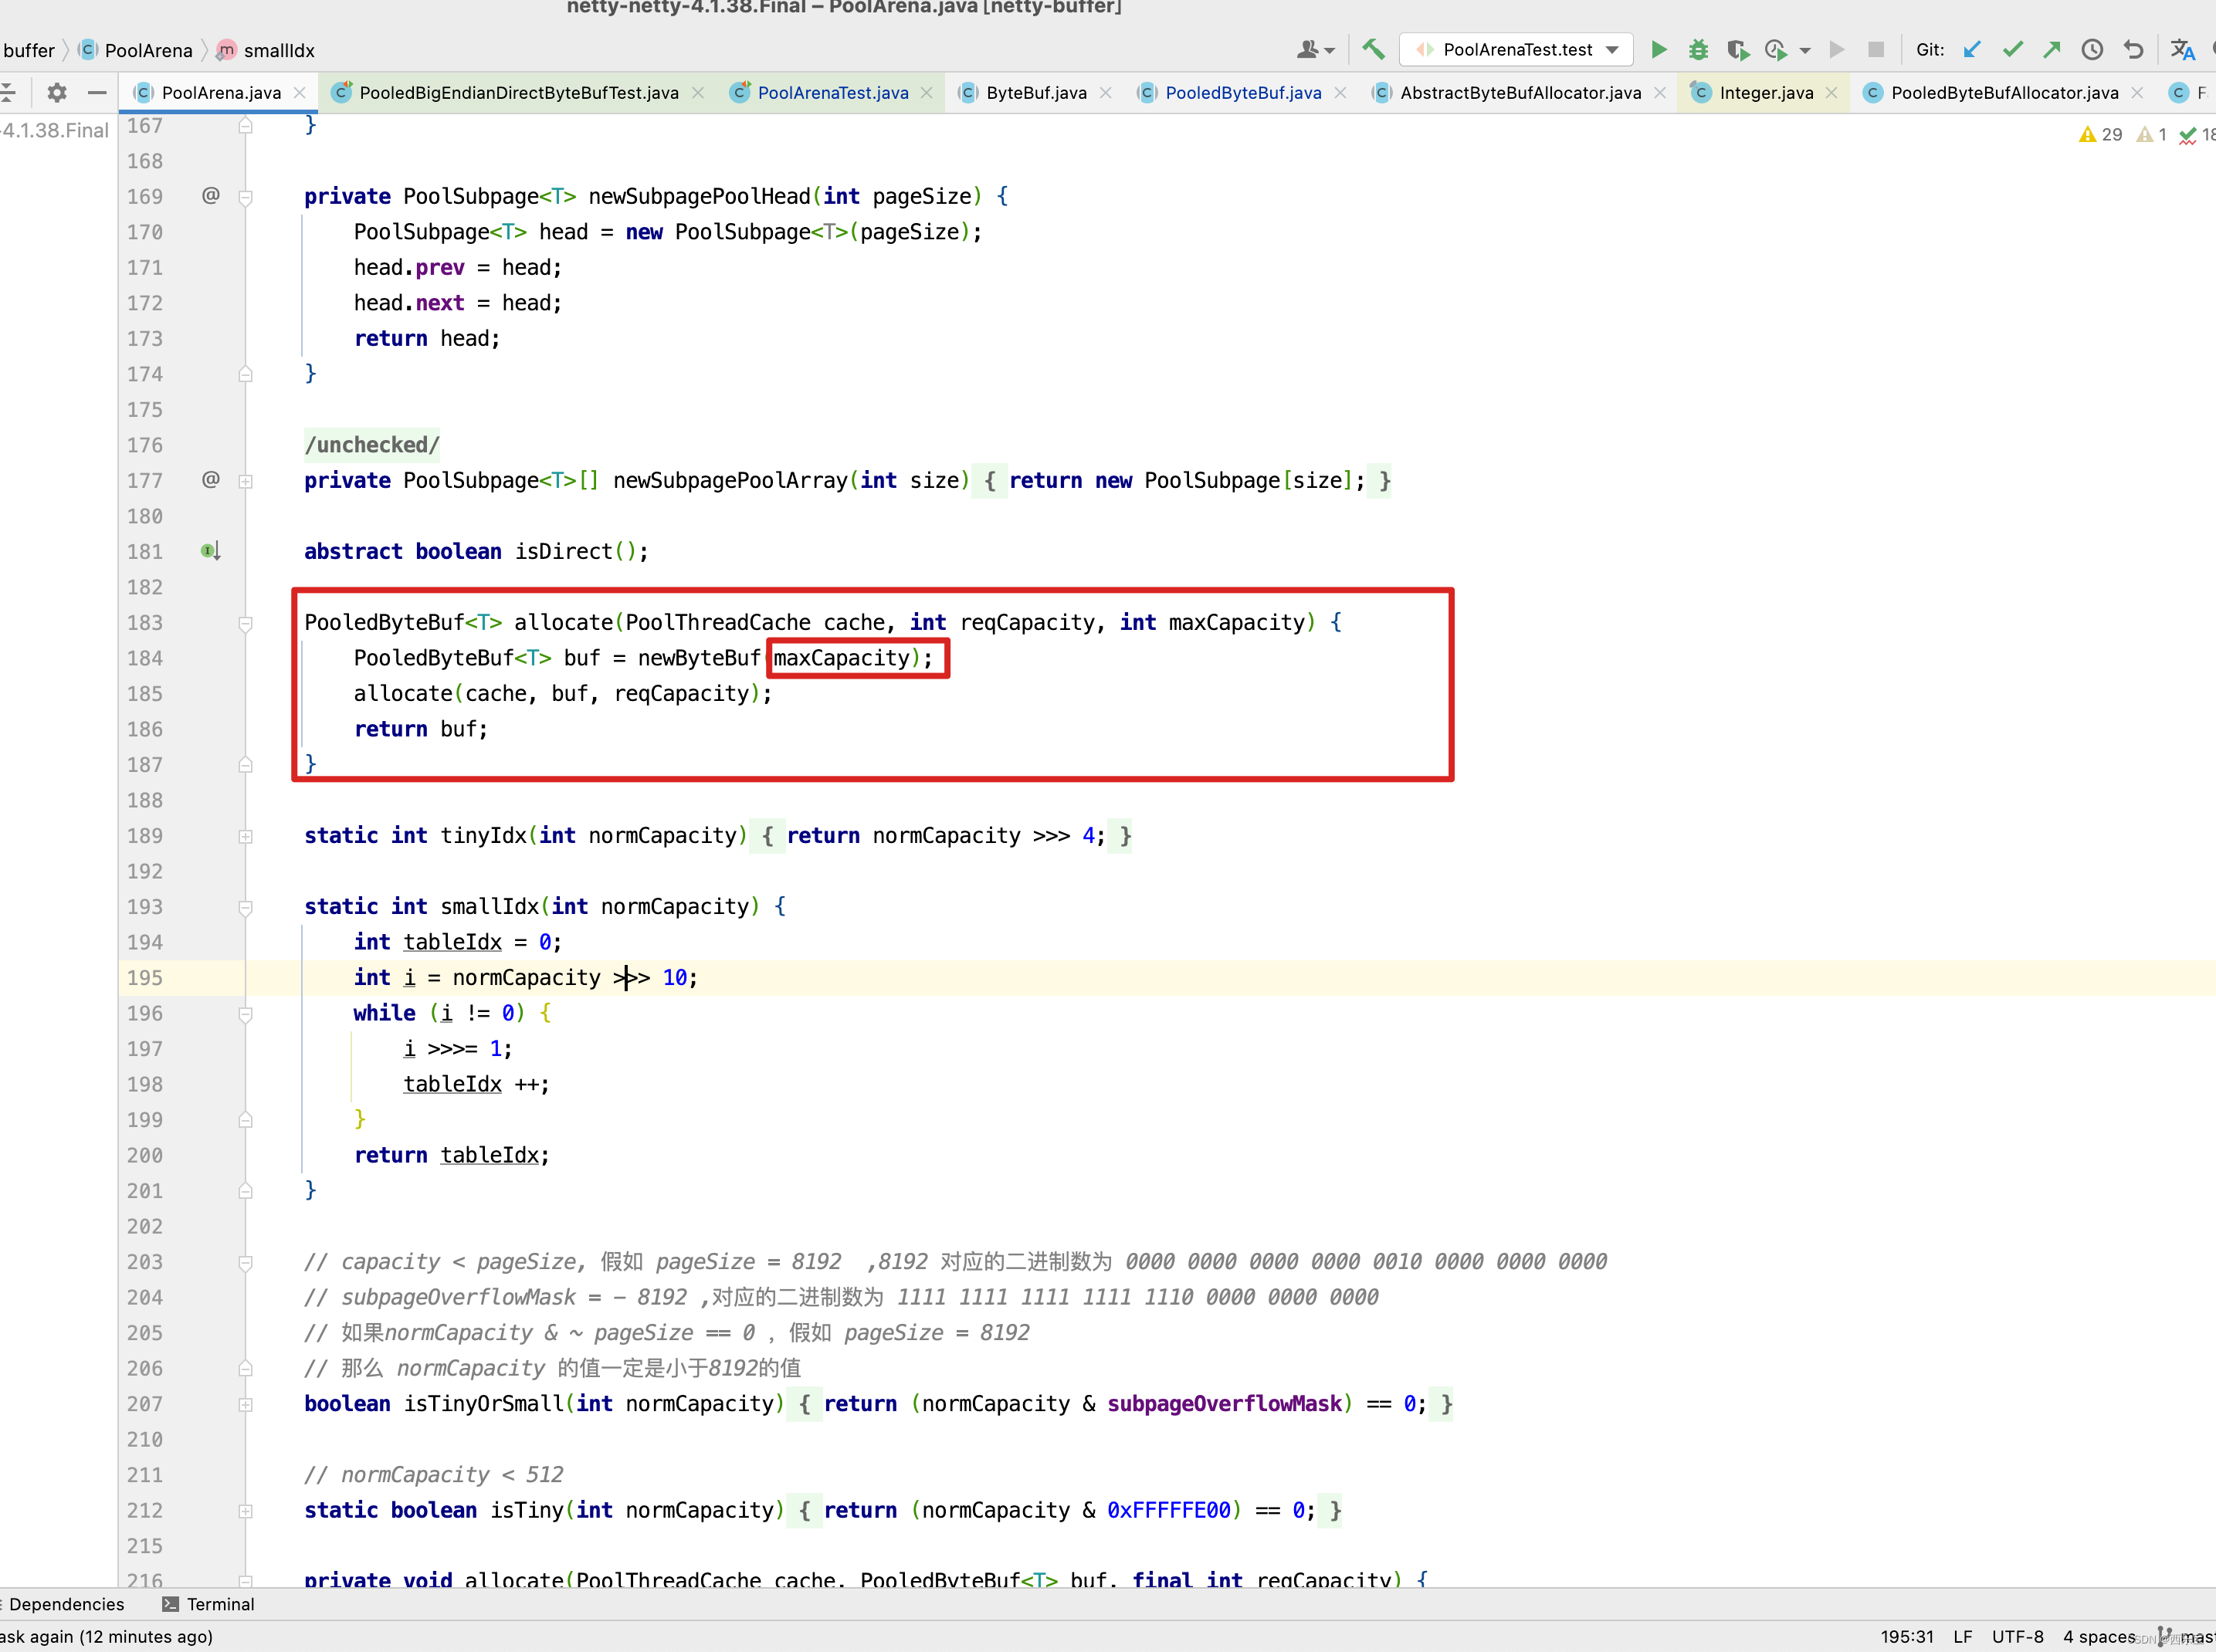Click the Build project hammer icon
Image resolution: width=2216 pixels, height=1652 pixels.
1373,49
